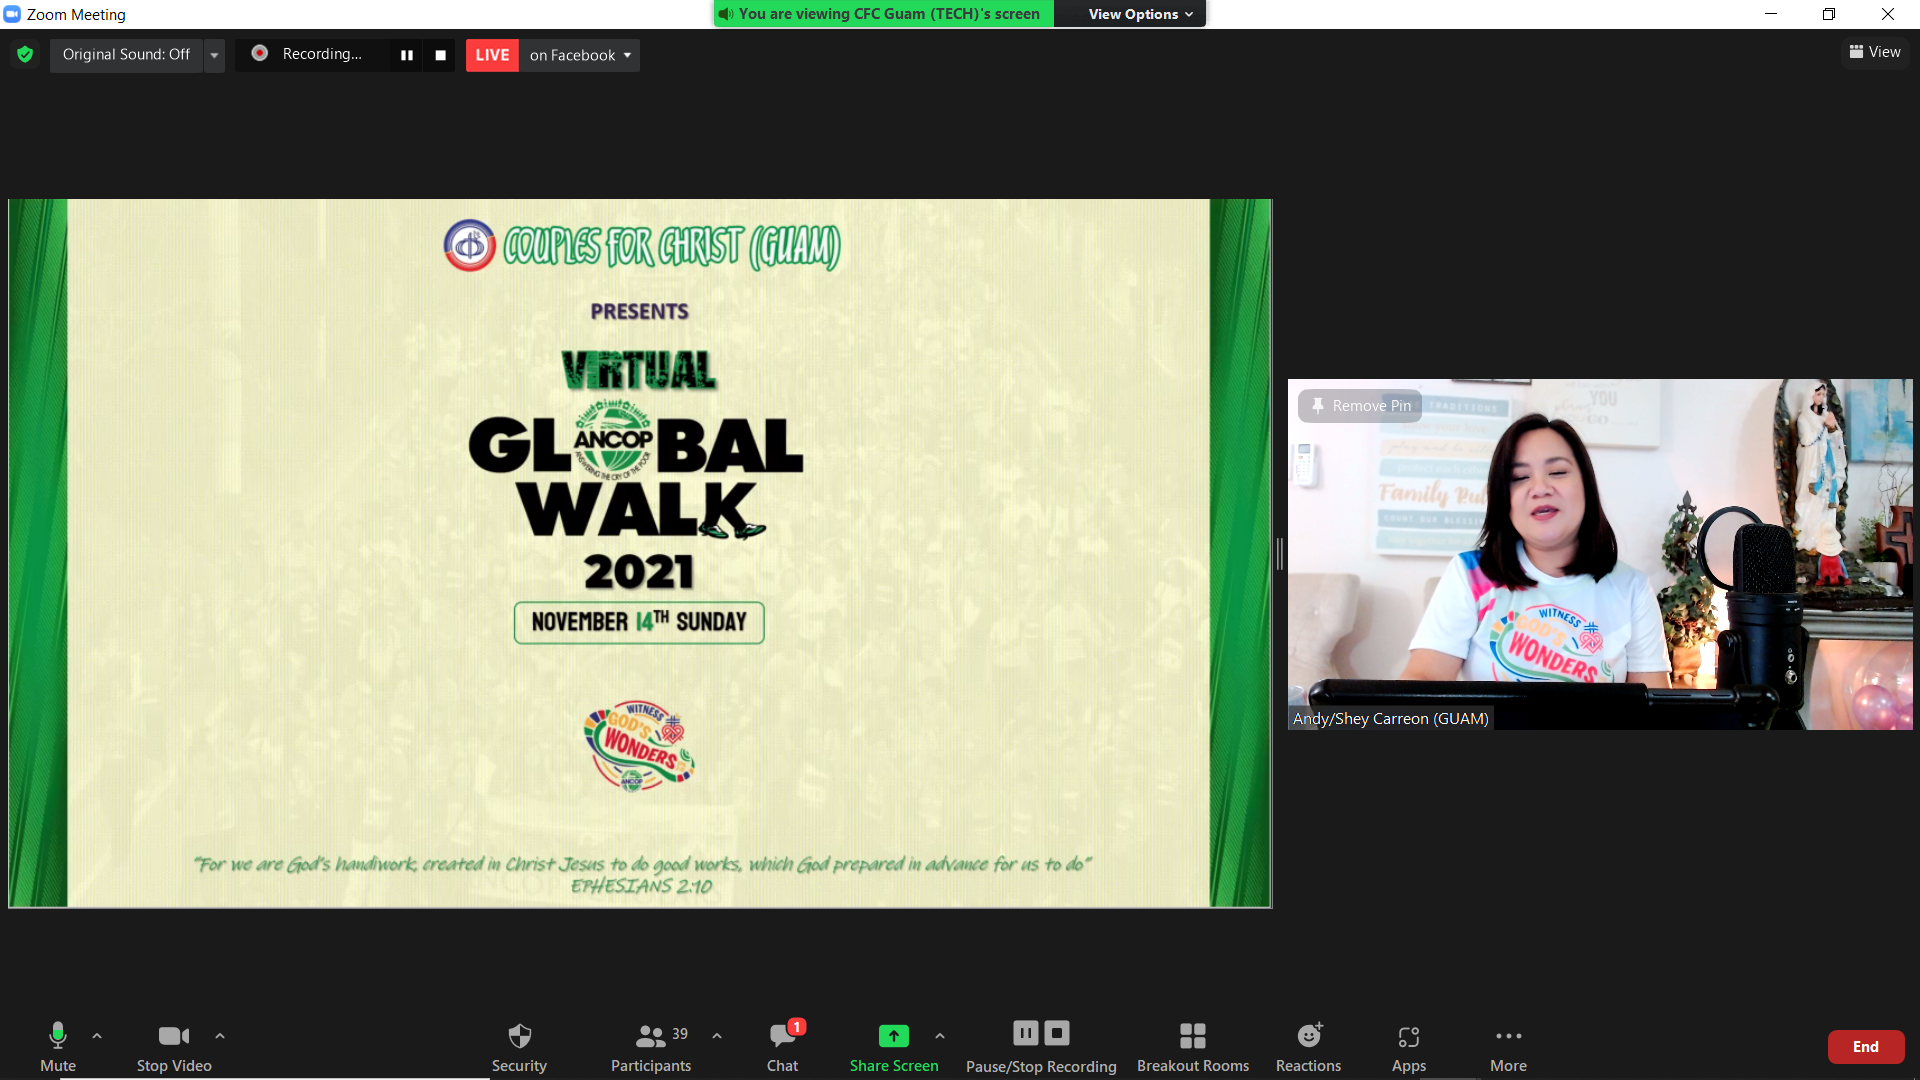Expand video settings arrow next to Stop Video
Viewport: 1920px width, 1080px height.
(x=220, y=1036)
